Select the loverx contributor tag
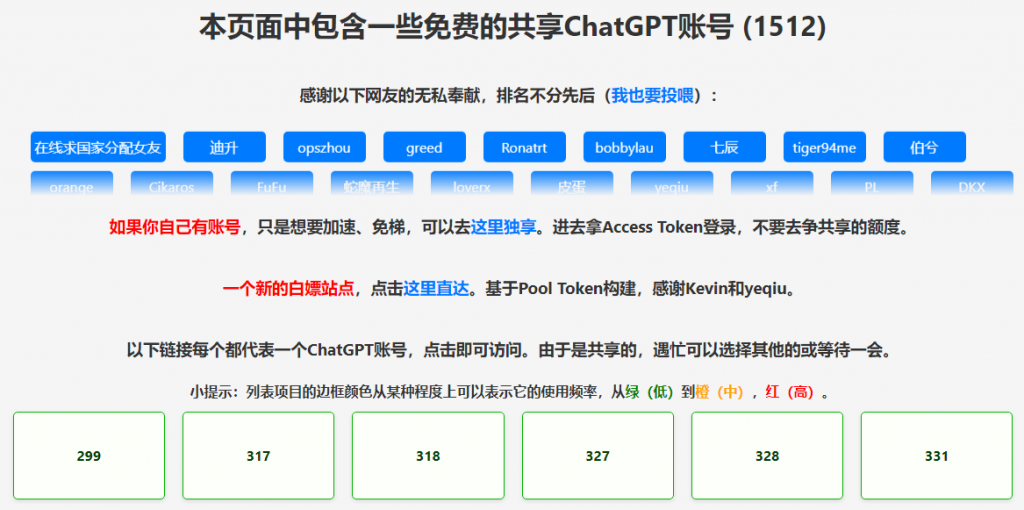This screenshot has width=1024, height=510. [x=472, y=183]
